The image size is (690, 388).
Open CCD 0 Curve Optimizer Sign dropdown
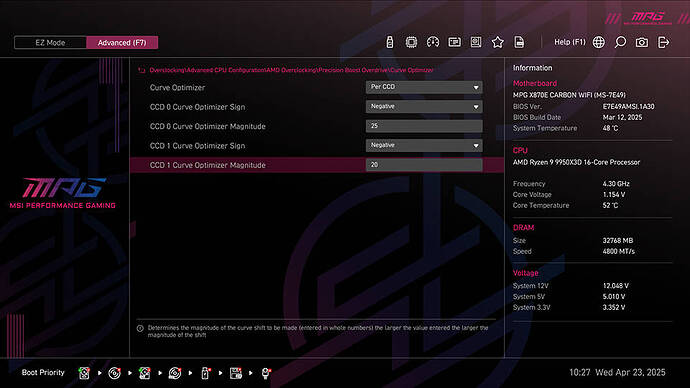424,106
